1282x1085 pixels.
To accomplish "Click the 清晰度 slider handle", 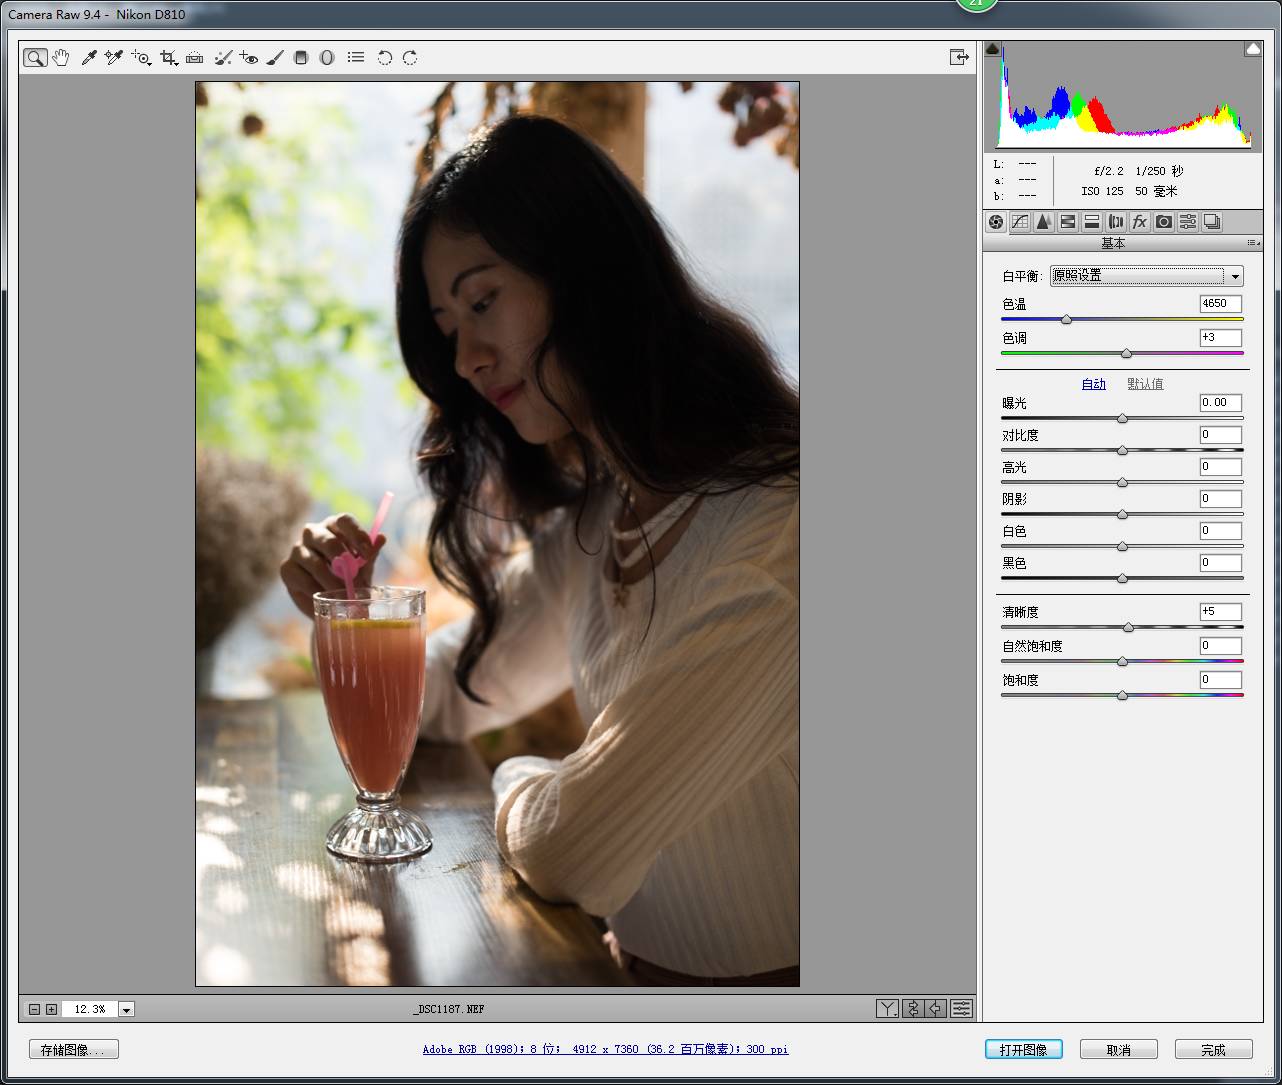I will [1128, 627].
